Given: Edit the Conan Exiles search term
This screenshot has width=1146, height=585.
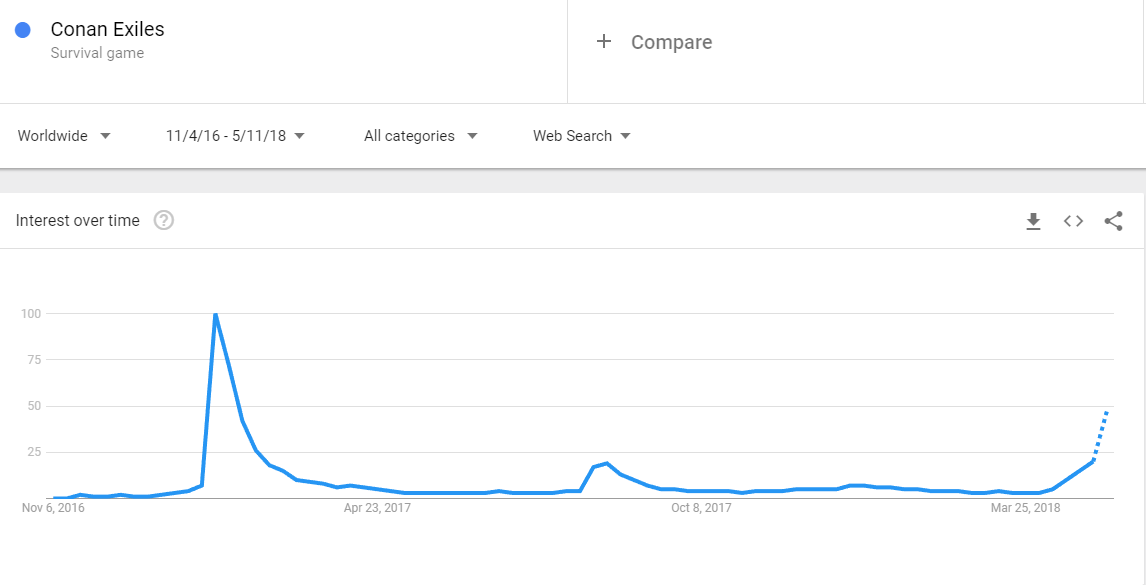Looking at the screenshot, I should [x=107, y=29].
